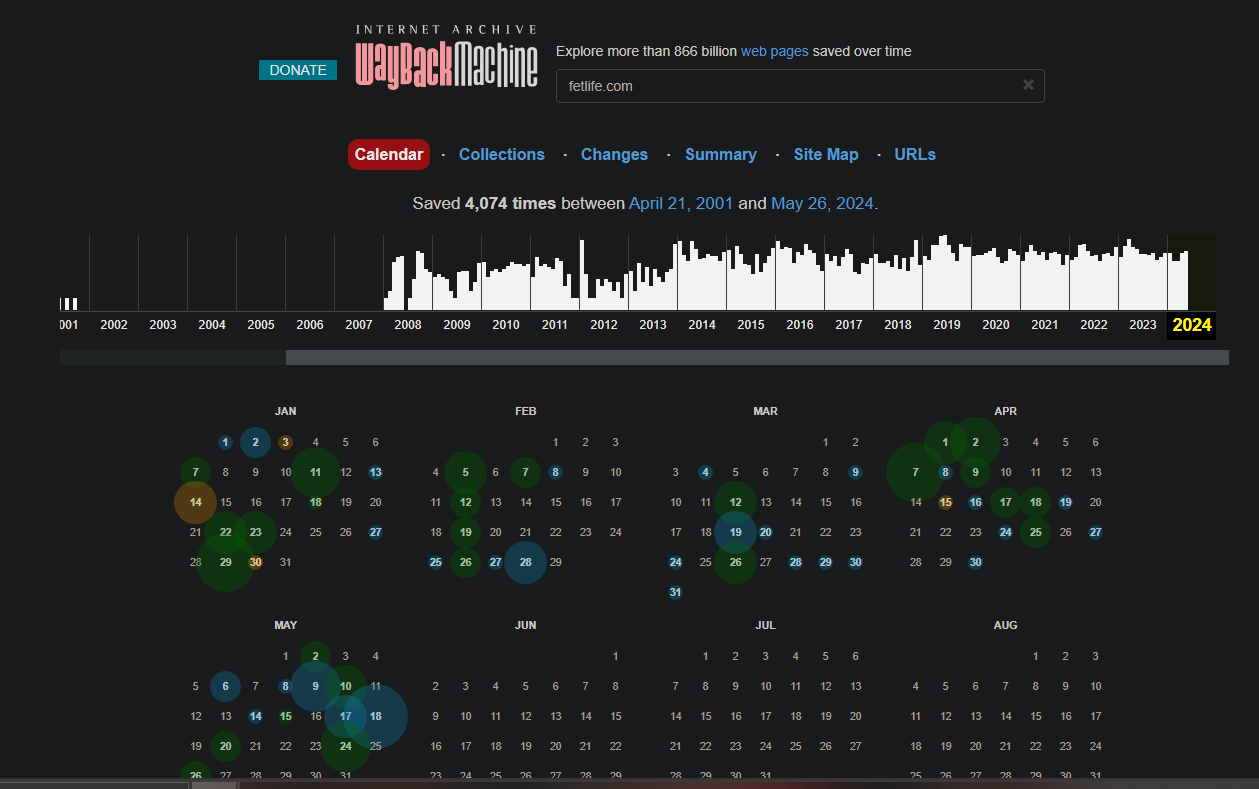
Task: Switch to the Collections tab
Action: coord(502,154)
